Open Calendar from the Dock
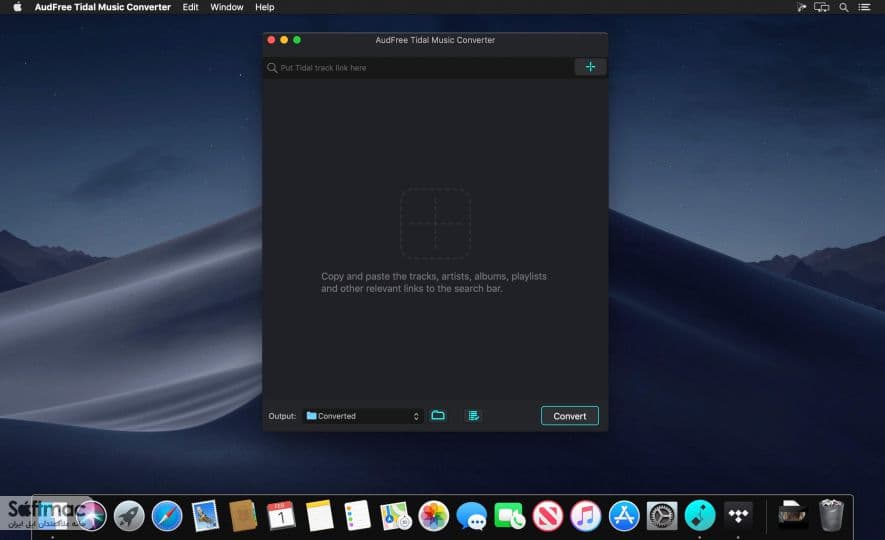The width and height of the screenshot is (885, 540). (281, 515)
